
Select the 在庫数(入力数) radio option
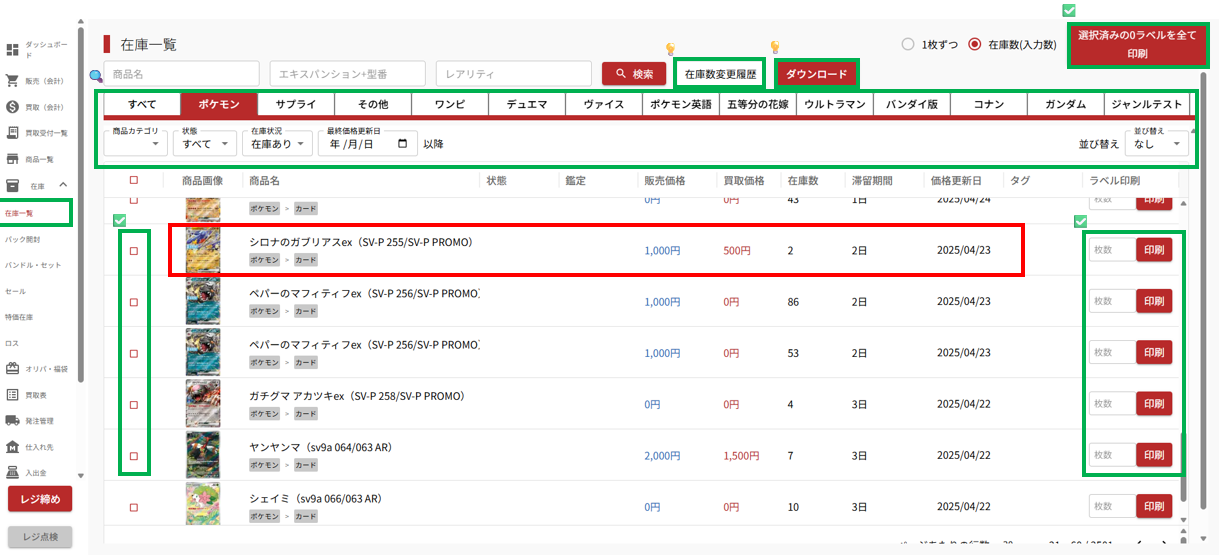pos(975,44)
